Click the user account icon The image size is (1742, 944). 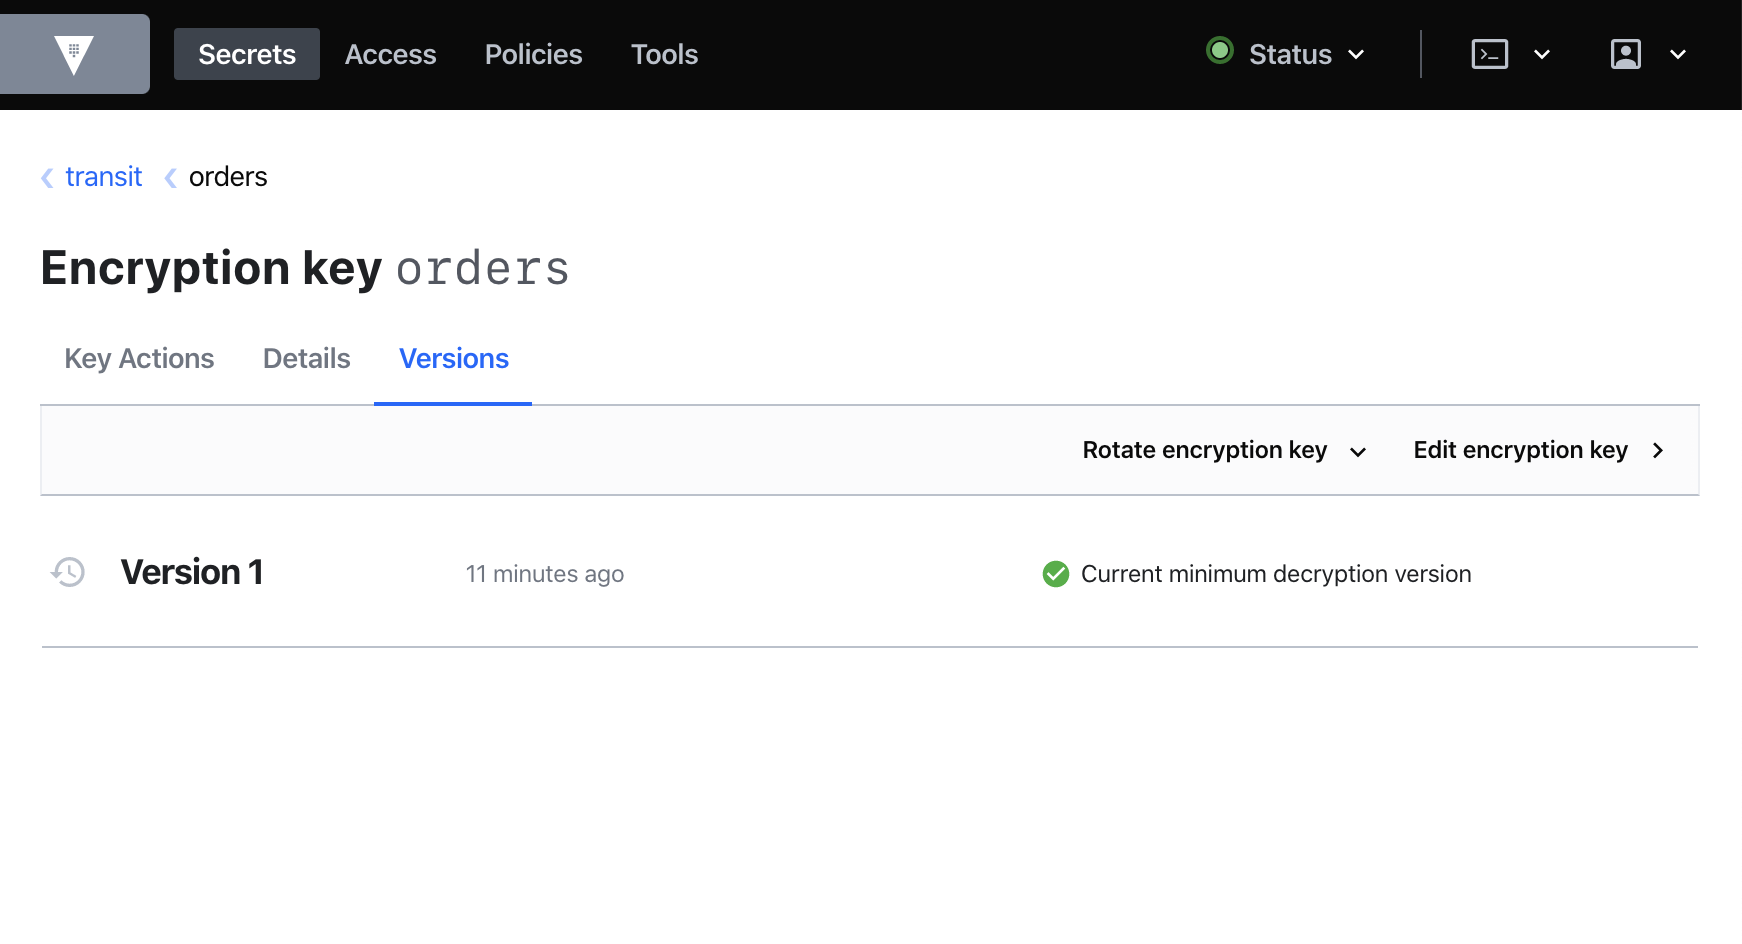coord(1626,54)
